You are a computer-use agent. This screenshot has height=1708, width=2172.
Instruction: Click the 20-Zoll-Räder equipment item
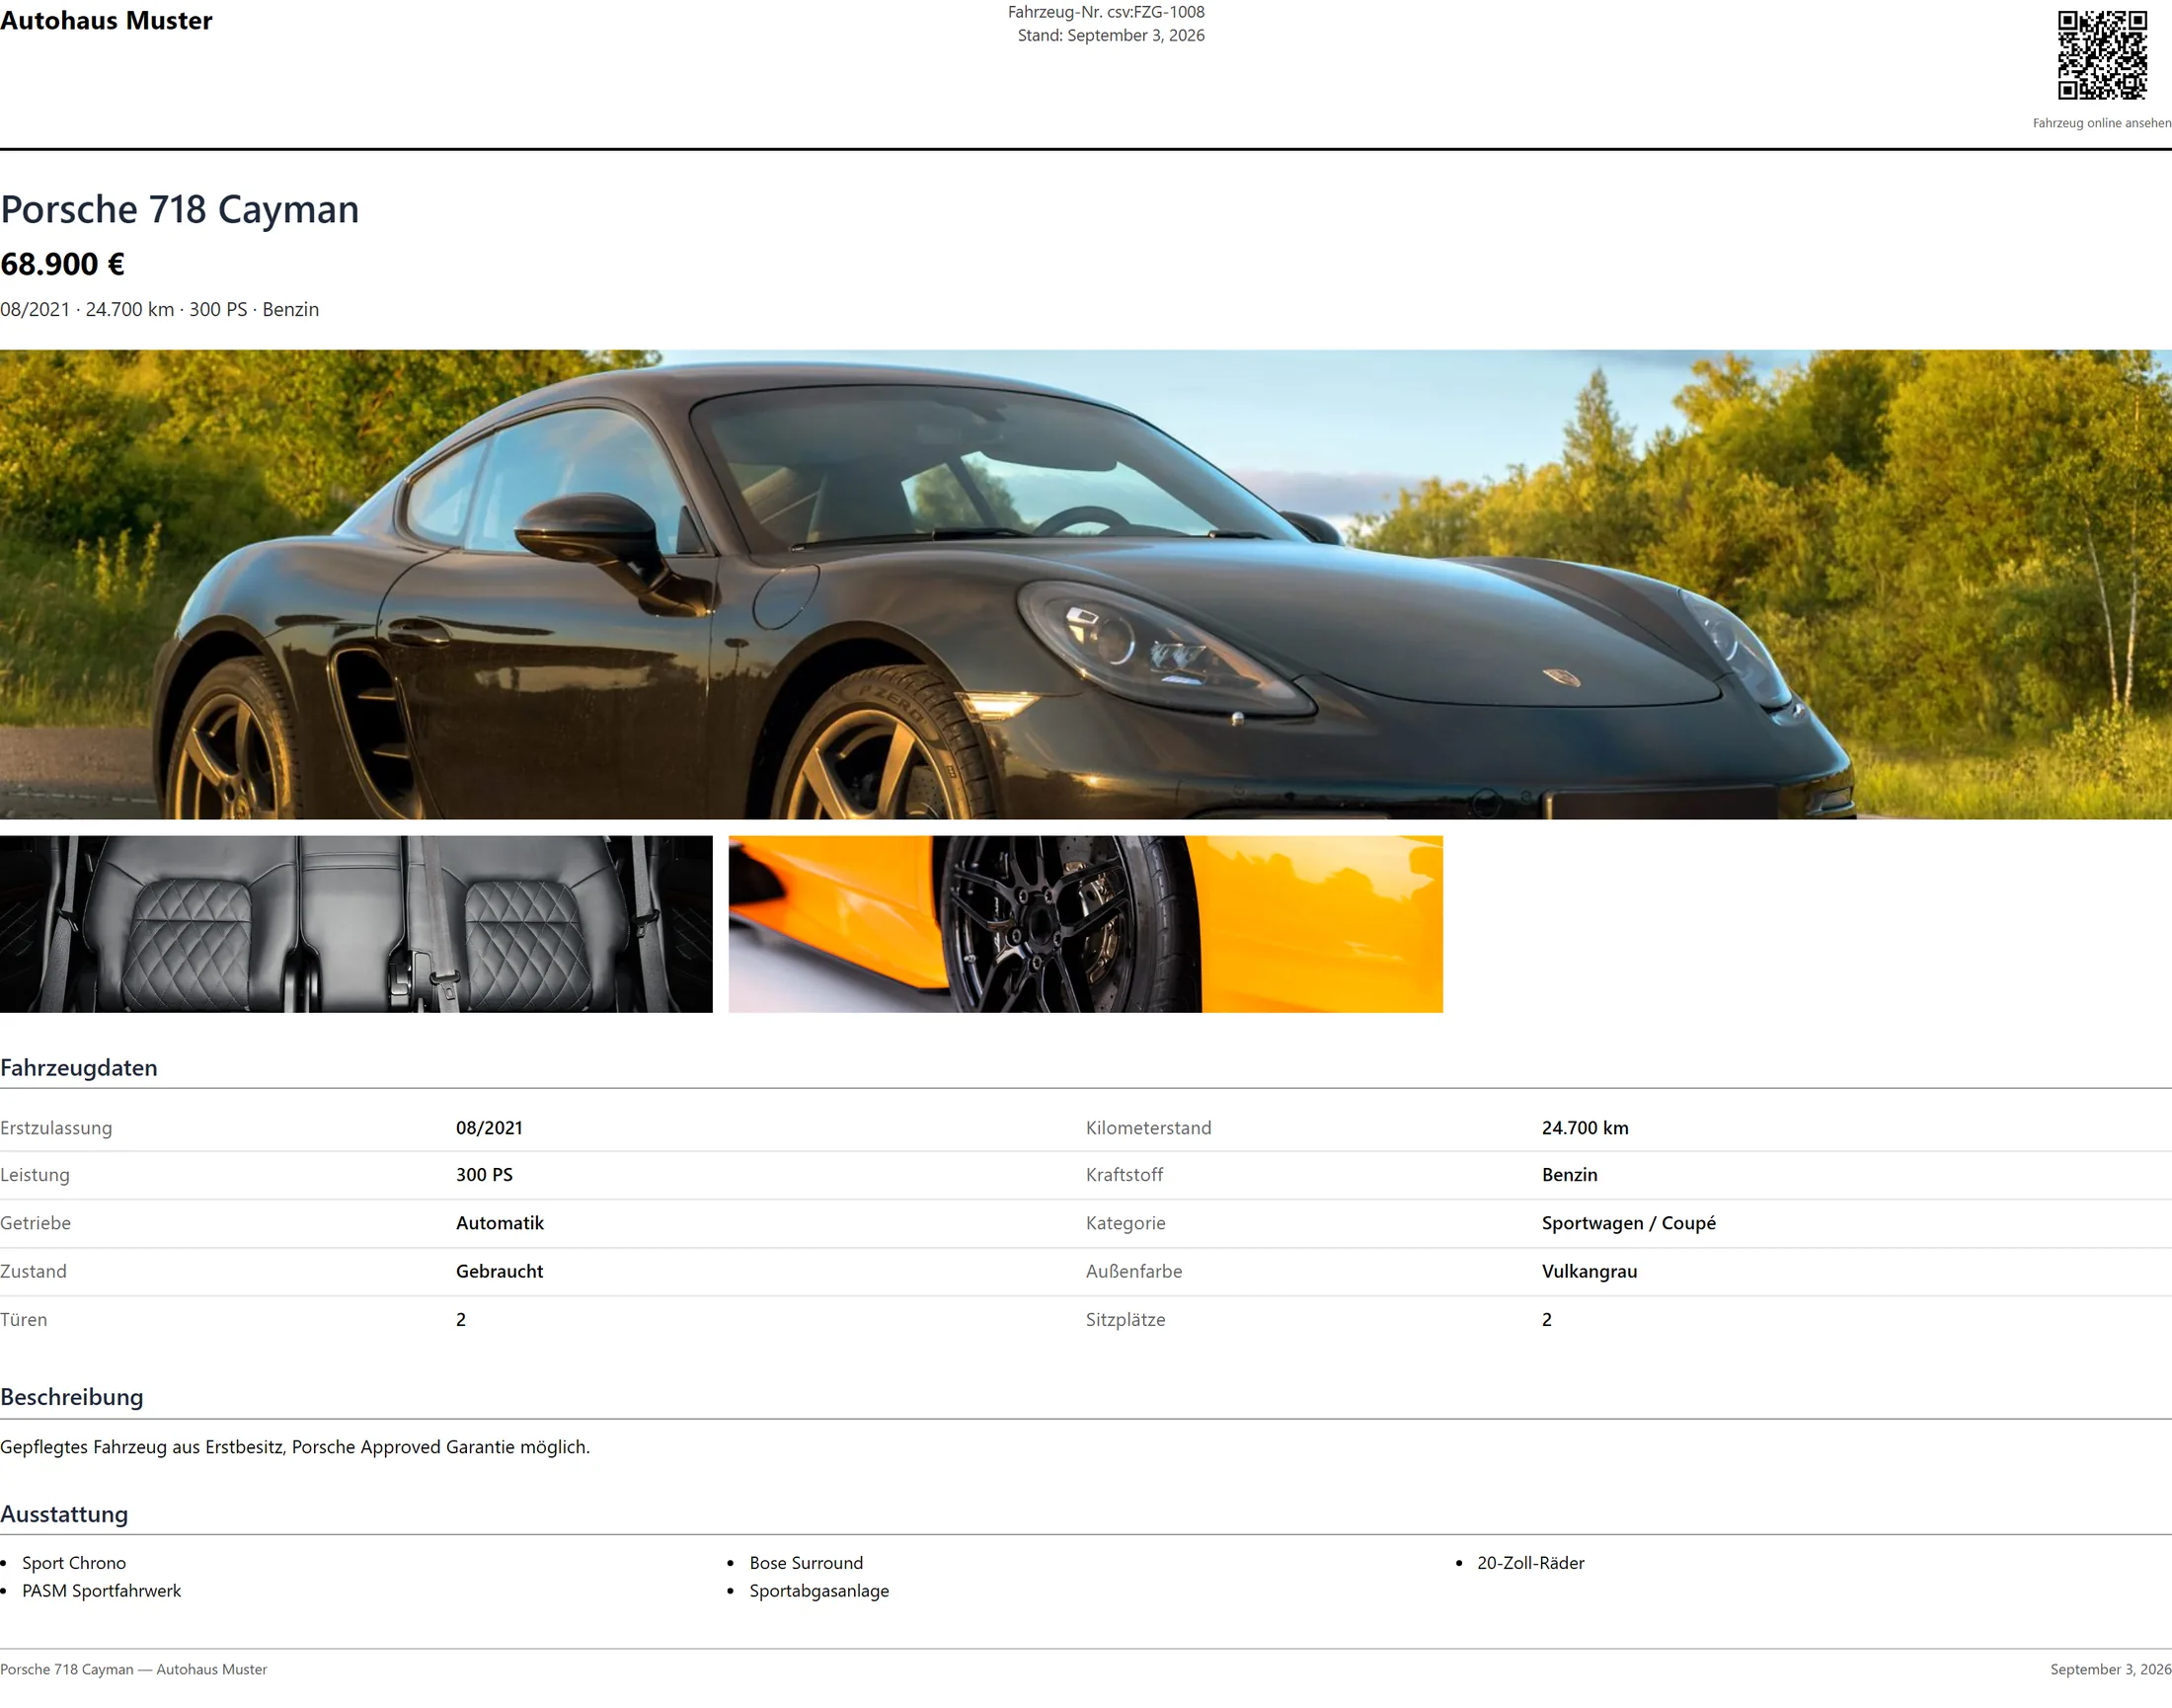(x=1530, y=1563)
